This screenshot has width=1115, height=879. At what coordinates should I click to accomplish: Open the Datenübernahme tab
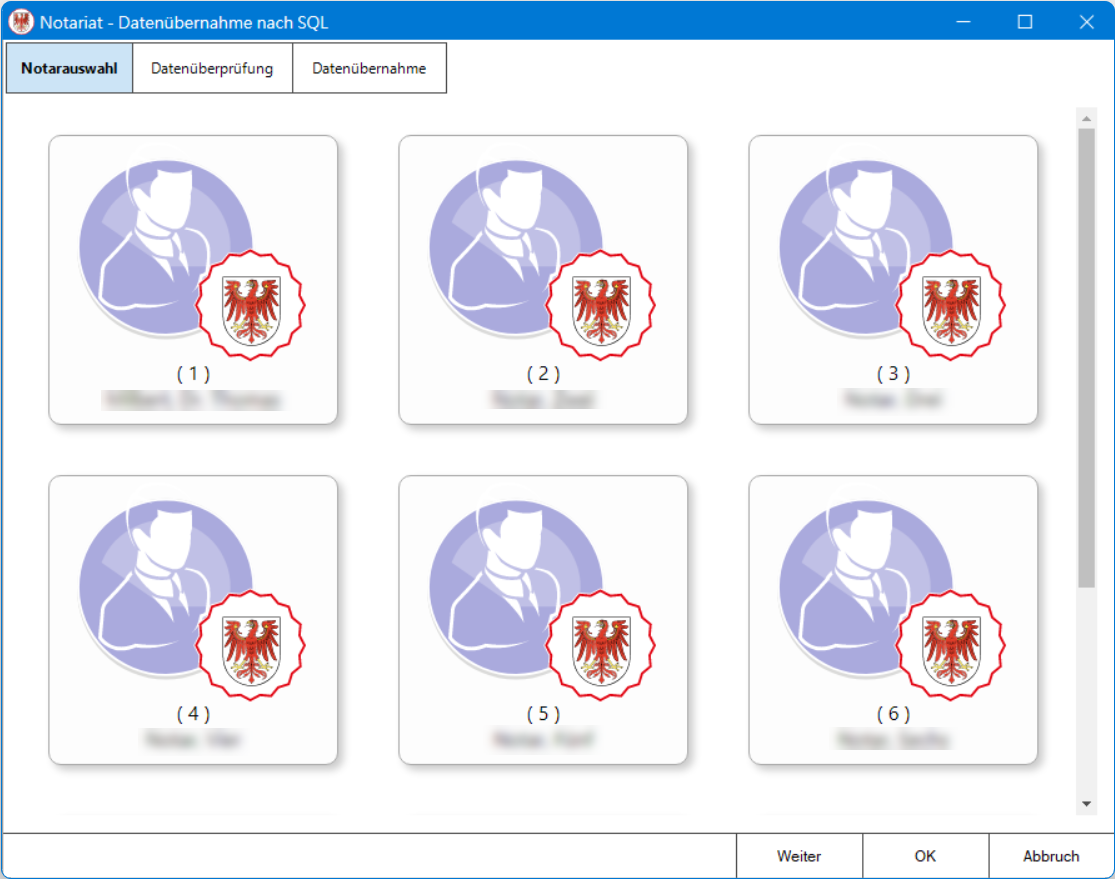(x=369, y=69)
